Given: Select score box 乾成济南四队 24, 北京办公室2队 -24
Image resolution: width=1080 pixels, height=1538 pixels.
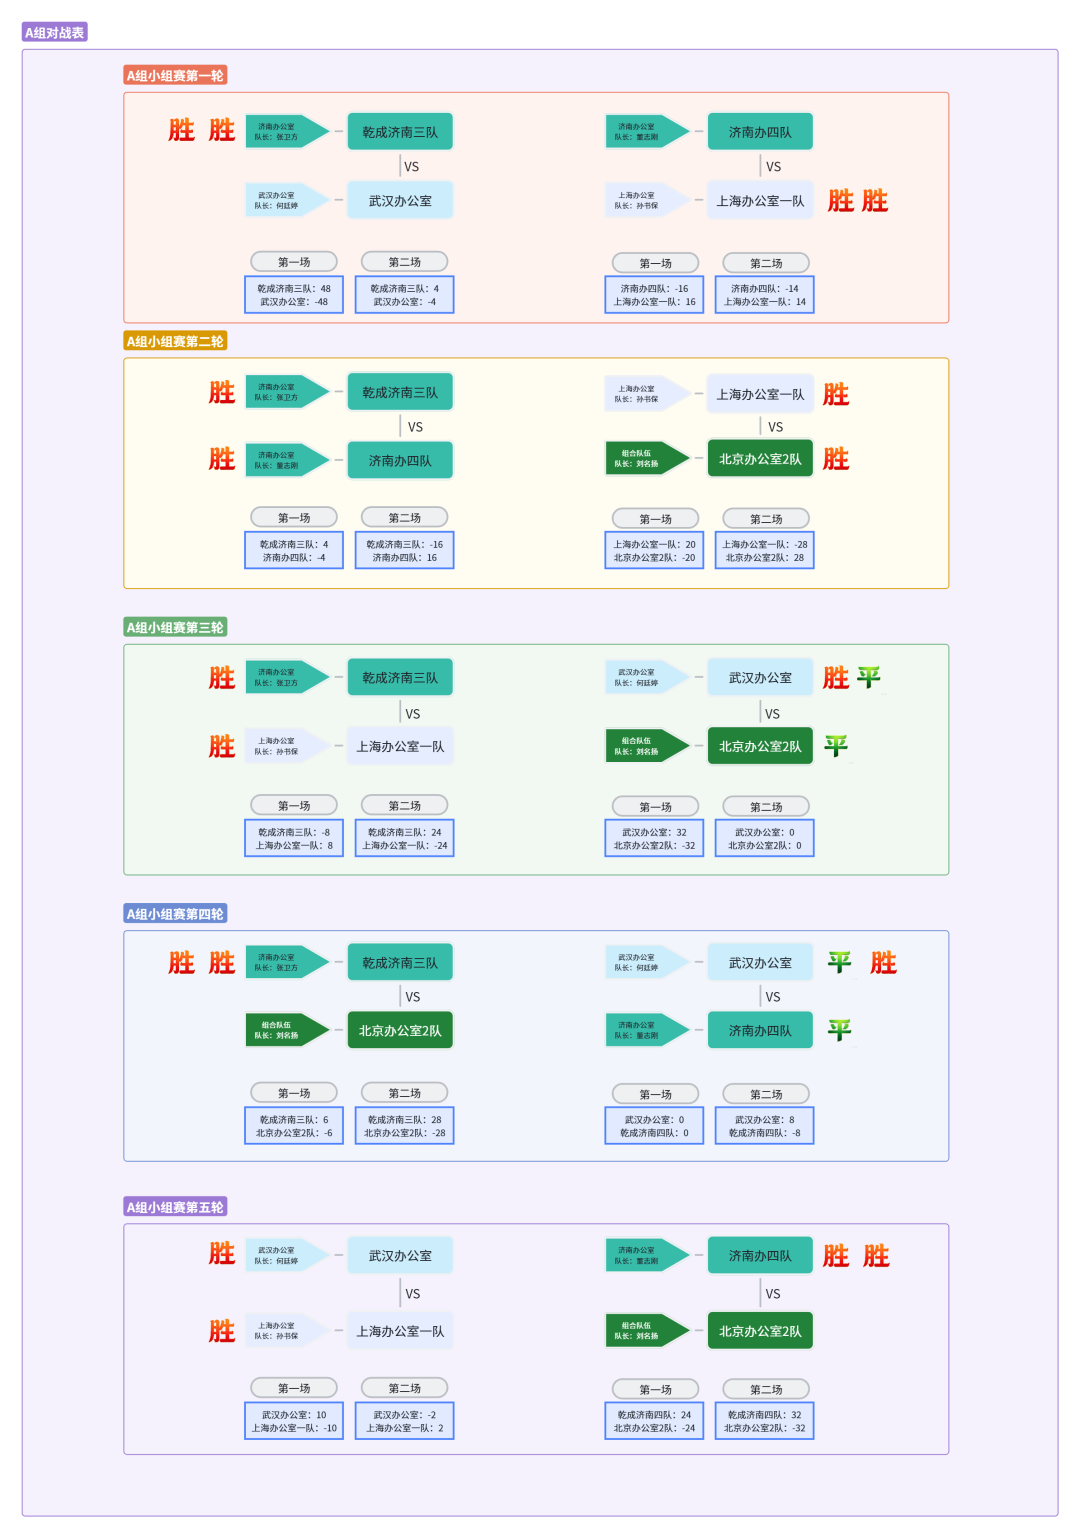Looking at the screenshot, I should tap(654, 1421).
